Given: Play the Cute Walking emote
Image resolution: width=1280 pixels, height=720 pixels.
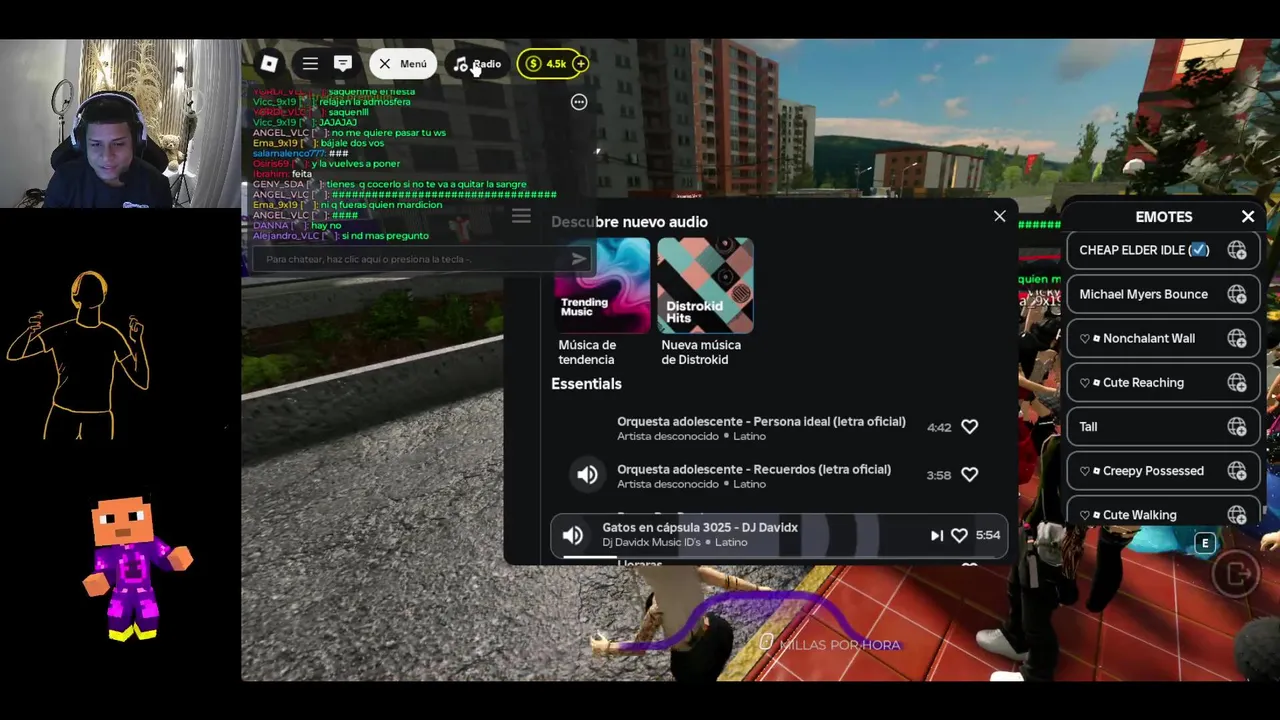Looking at the screenshot, I should 1139,515.
